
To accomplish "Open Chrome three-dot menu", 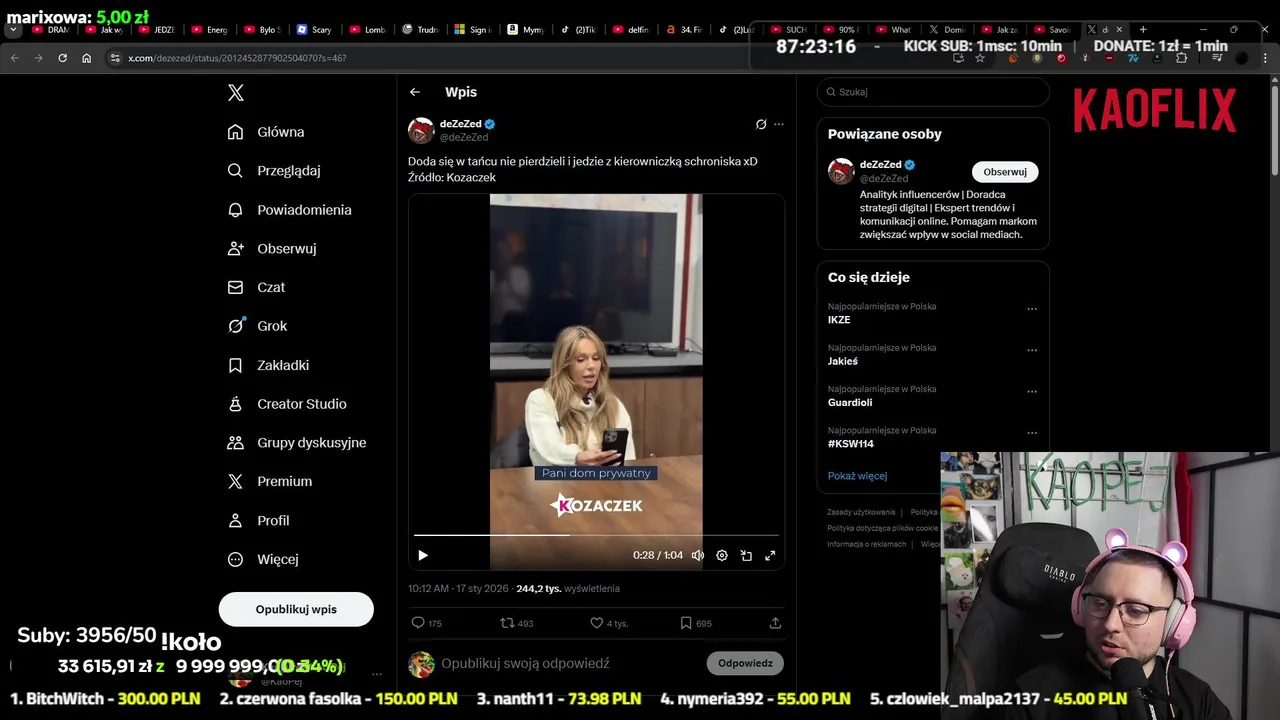I will [x=1265, y=58].
